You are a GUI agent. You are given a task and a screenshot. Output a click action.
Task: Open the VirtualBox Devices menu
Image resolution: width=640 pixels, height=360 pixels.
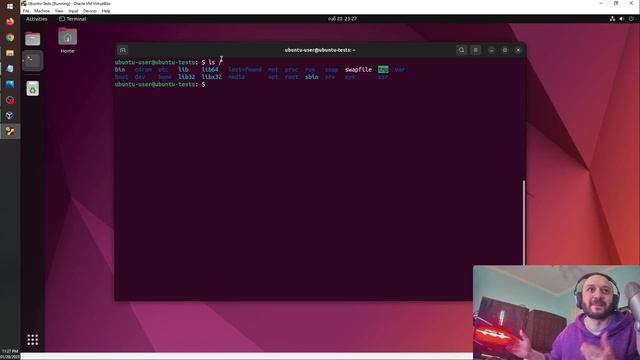tap(90, 11)
